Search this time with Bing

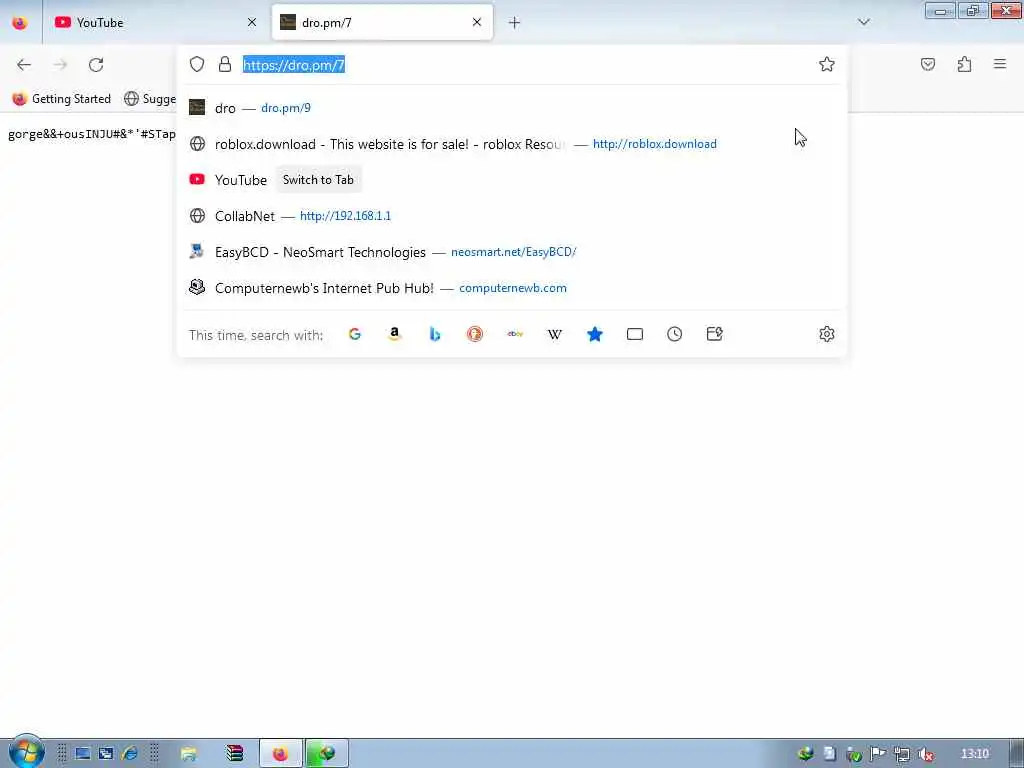tap(435, 334)
